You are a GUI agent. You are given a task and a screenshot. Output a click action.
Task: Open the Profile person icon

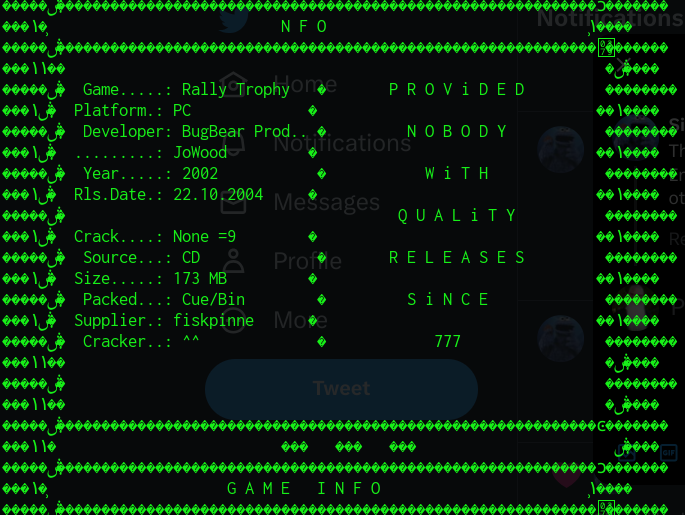[233, 261]
